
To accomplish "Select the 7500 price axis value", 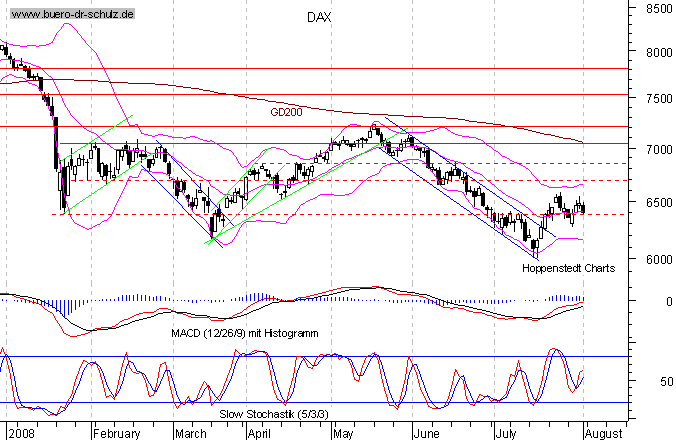I will (x=655, y=99).
